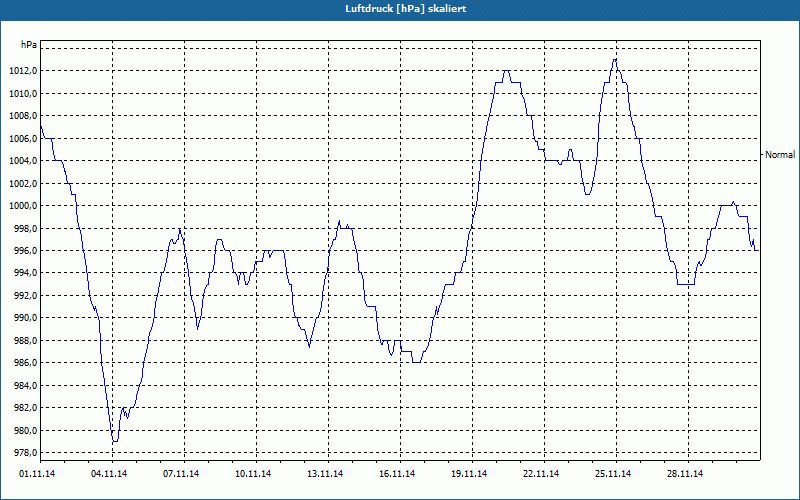Click the 22.11.14 date label

click(541, 474)
